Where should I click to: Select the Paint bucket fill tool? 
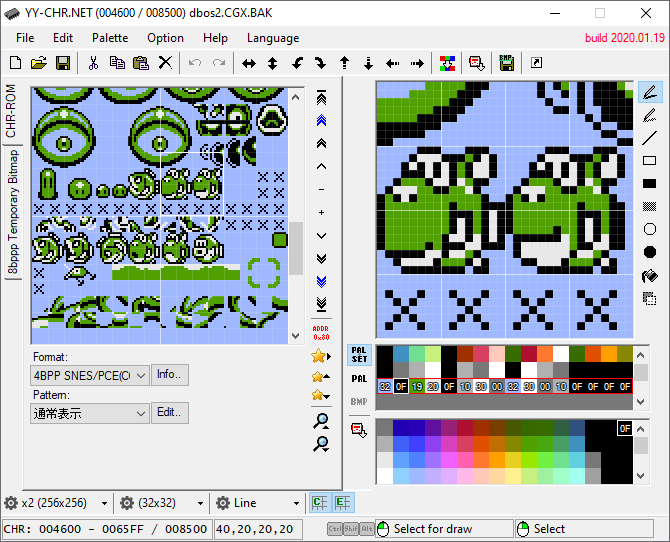649,276
